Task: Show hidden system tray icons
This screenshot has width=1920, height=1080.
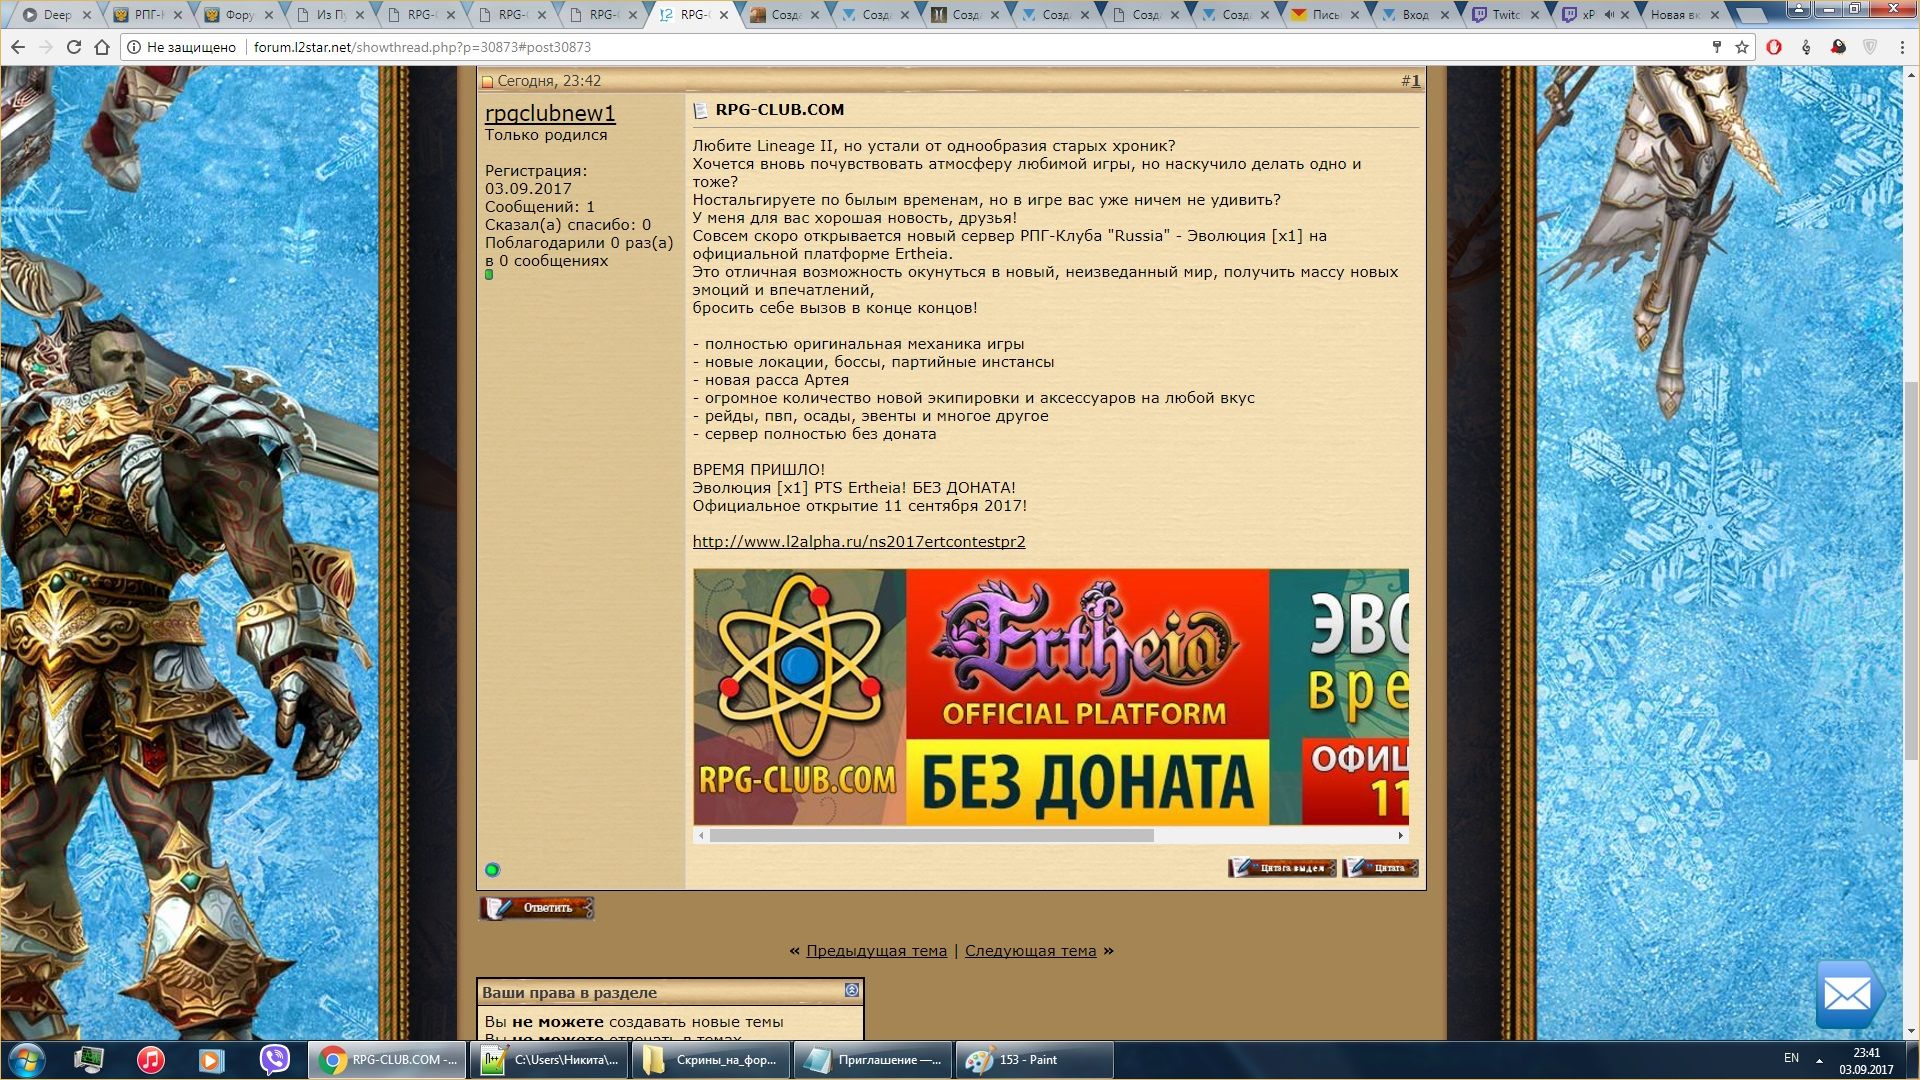Action: [1819, 1060]
